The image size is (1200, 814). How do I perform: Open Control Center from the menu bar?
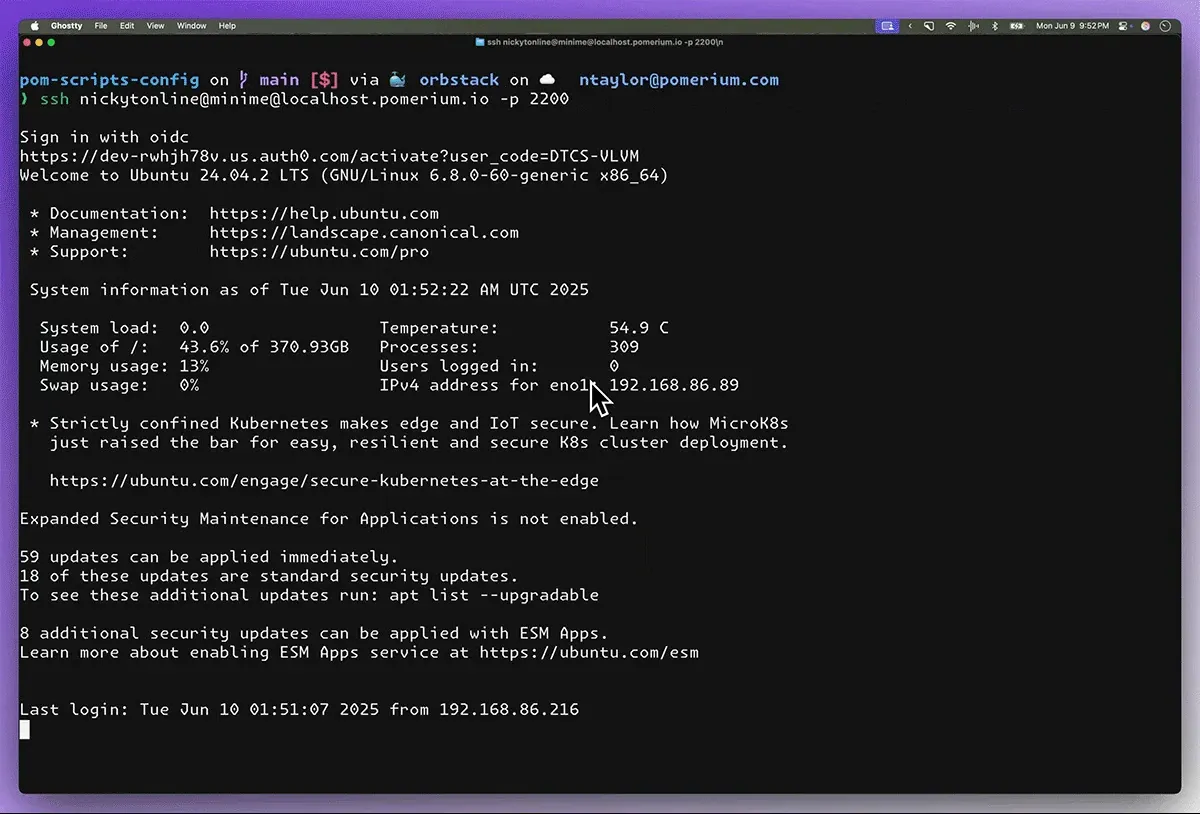point(1123,26)
